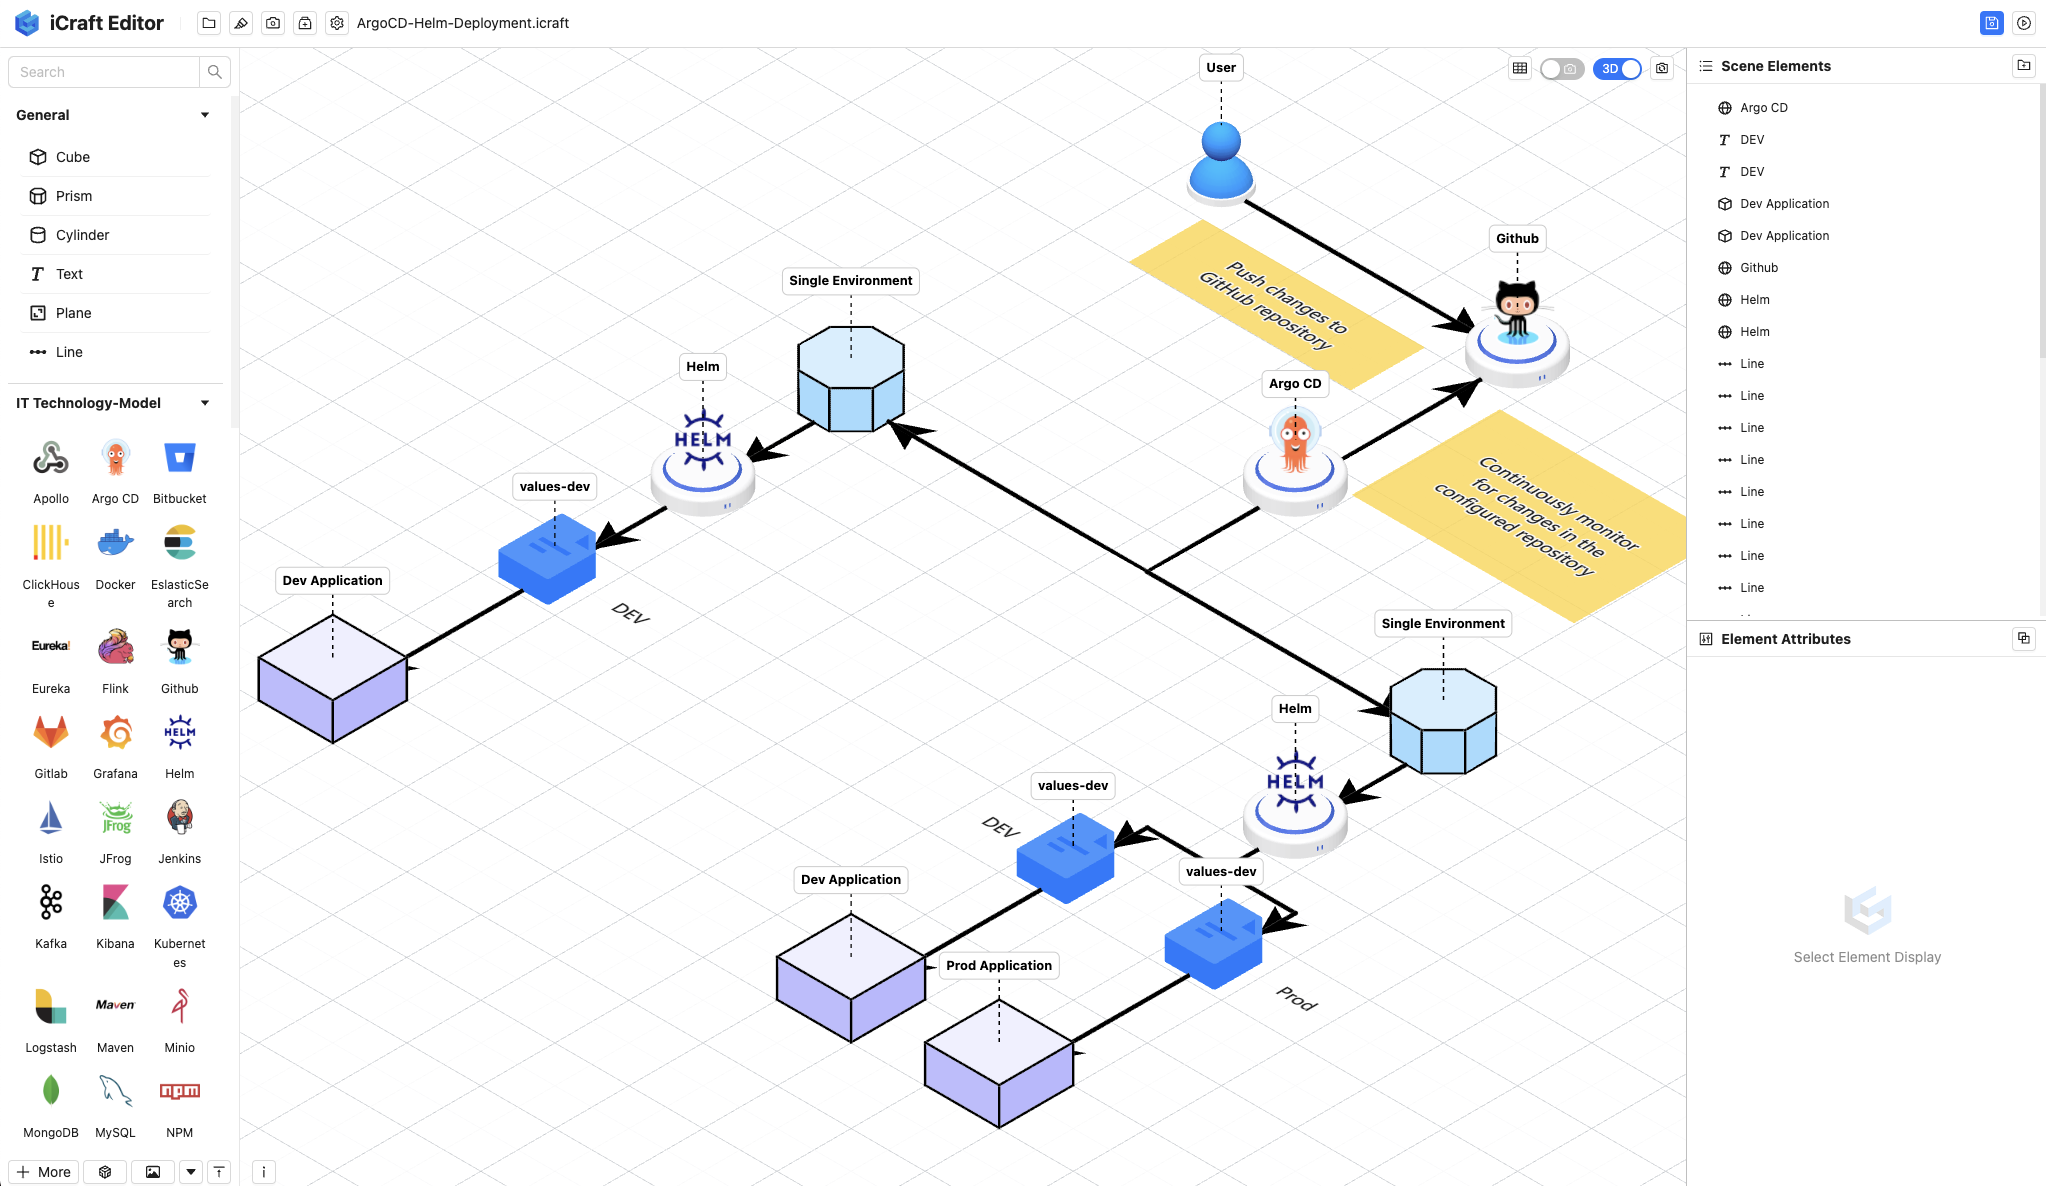
Task: Click the toolbox-with-plus icon in the top toolbar
Action: click(305, 23)
